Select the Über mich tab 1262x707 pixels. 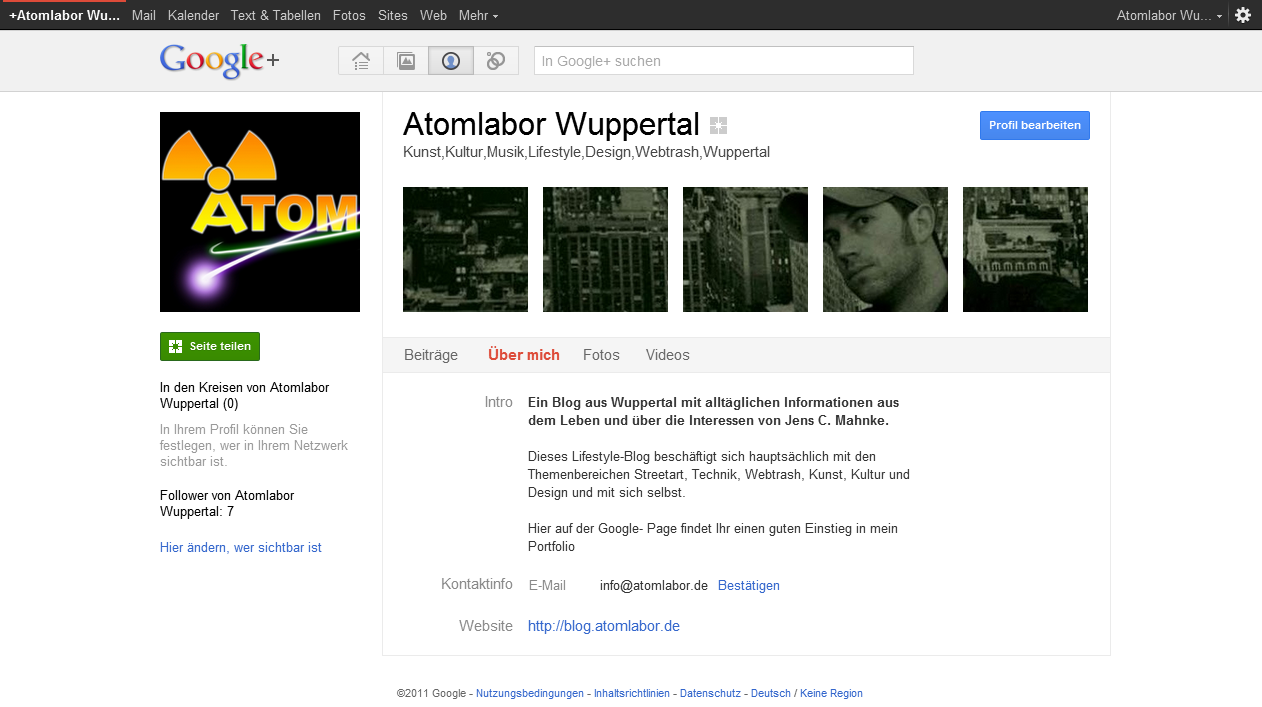(524, 355)
